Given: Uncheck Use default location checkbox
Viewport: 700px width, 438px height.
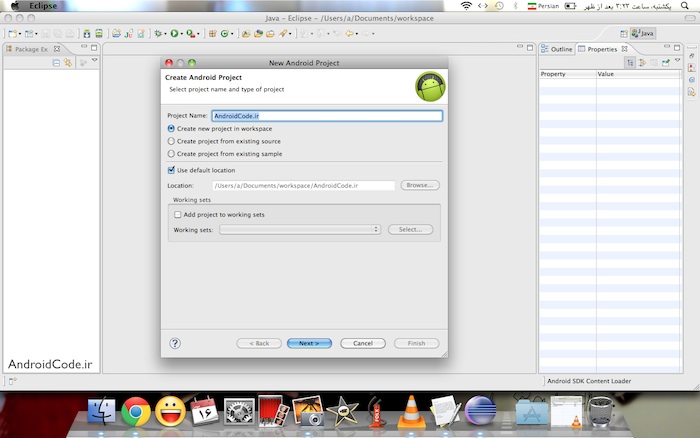Looking at the screenshot, I should pos(171,170).
